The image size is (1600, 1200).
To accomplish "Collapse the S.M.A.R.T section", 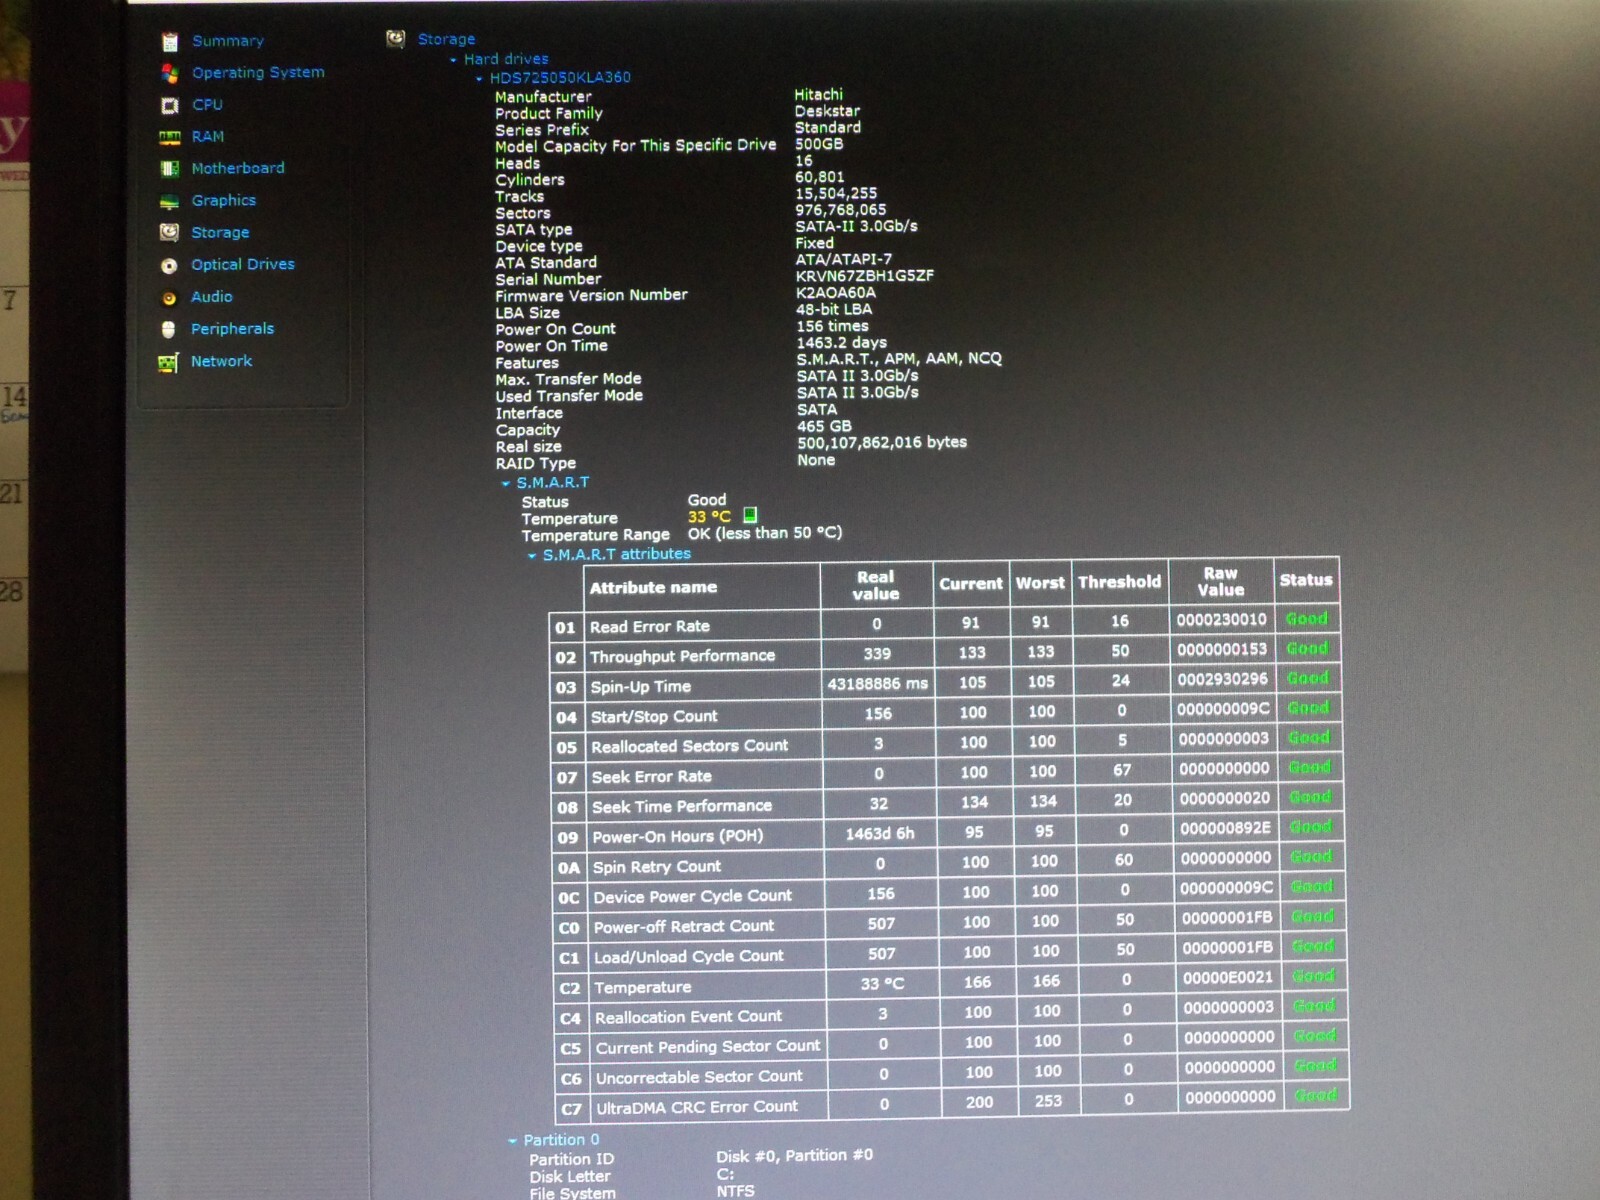I will [x=506, y=483].
